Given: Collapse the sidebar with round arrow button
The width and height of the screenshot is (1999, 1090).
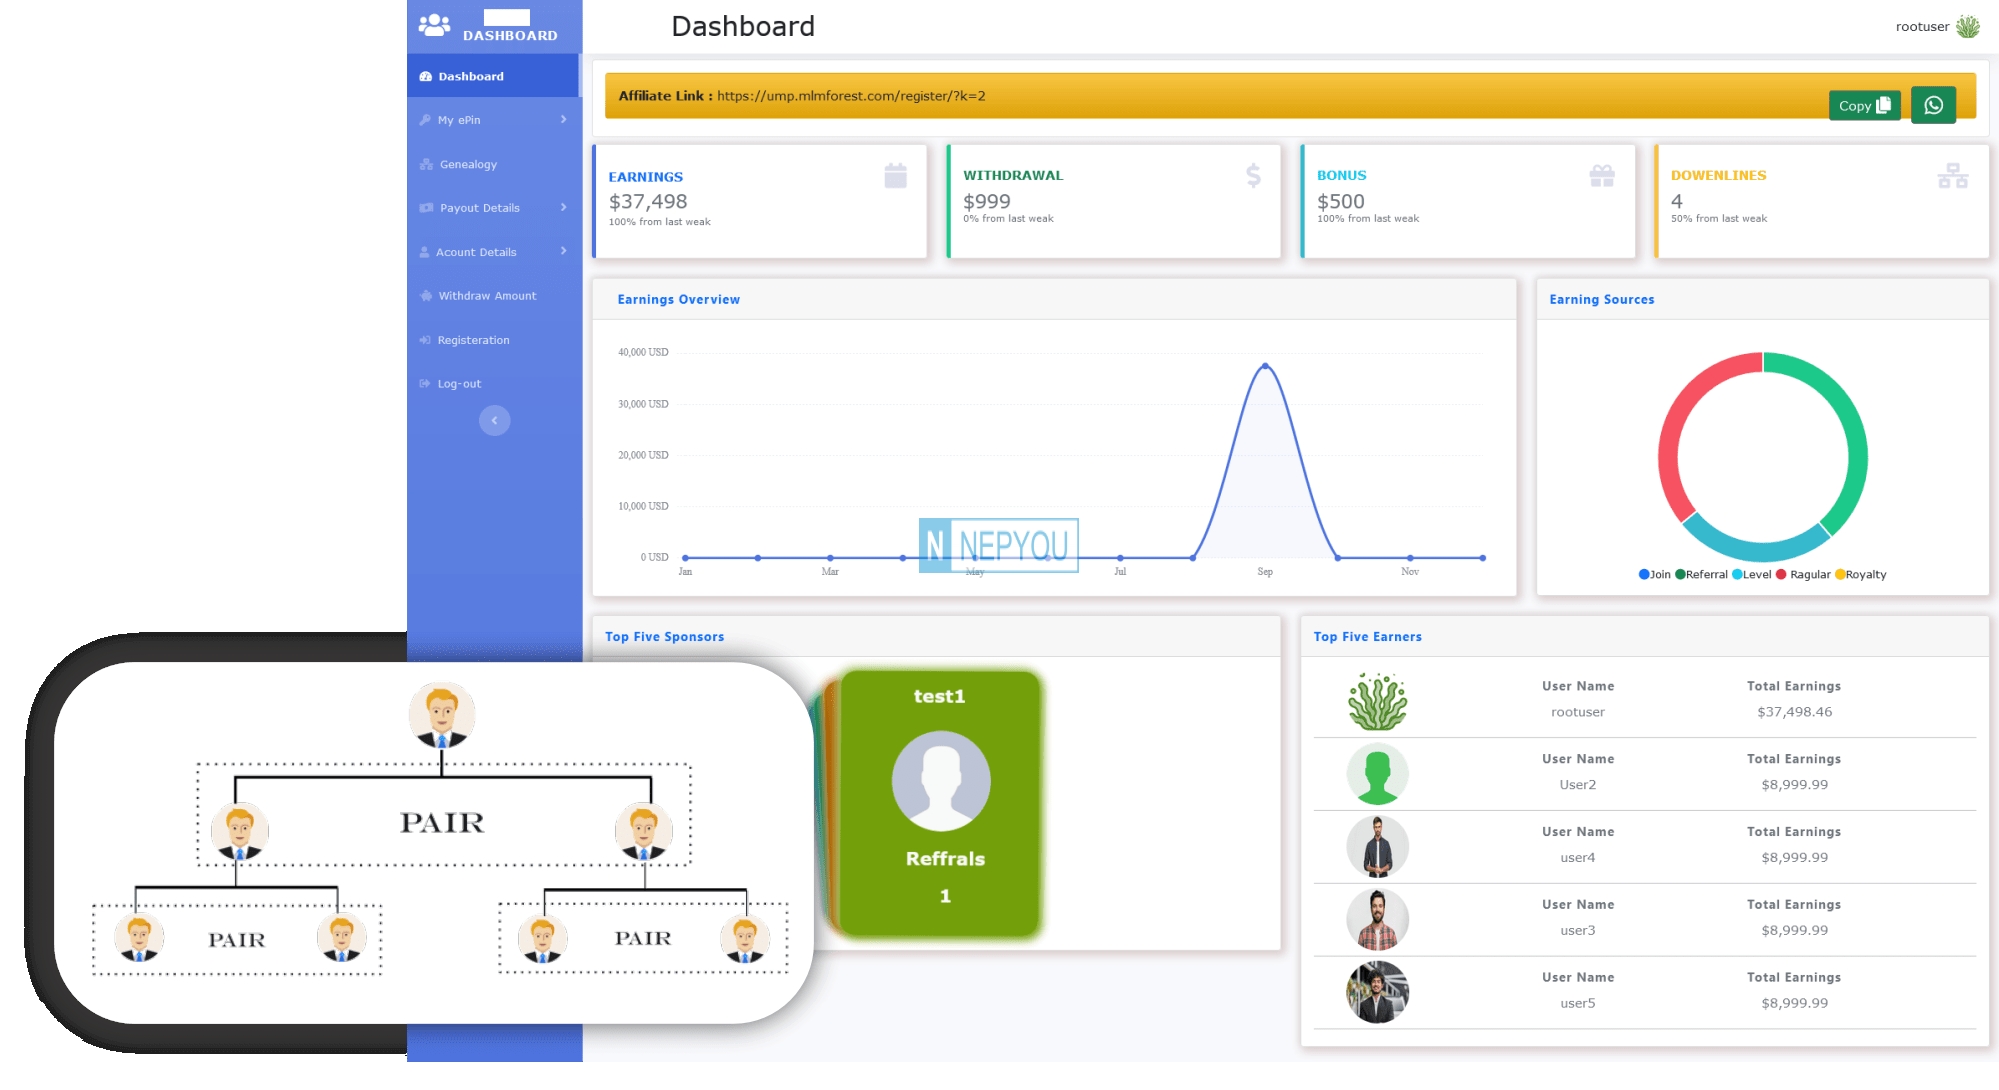Looking at the screenshot, I should pos(494,420).
